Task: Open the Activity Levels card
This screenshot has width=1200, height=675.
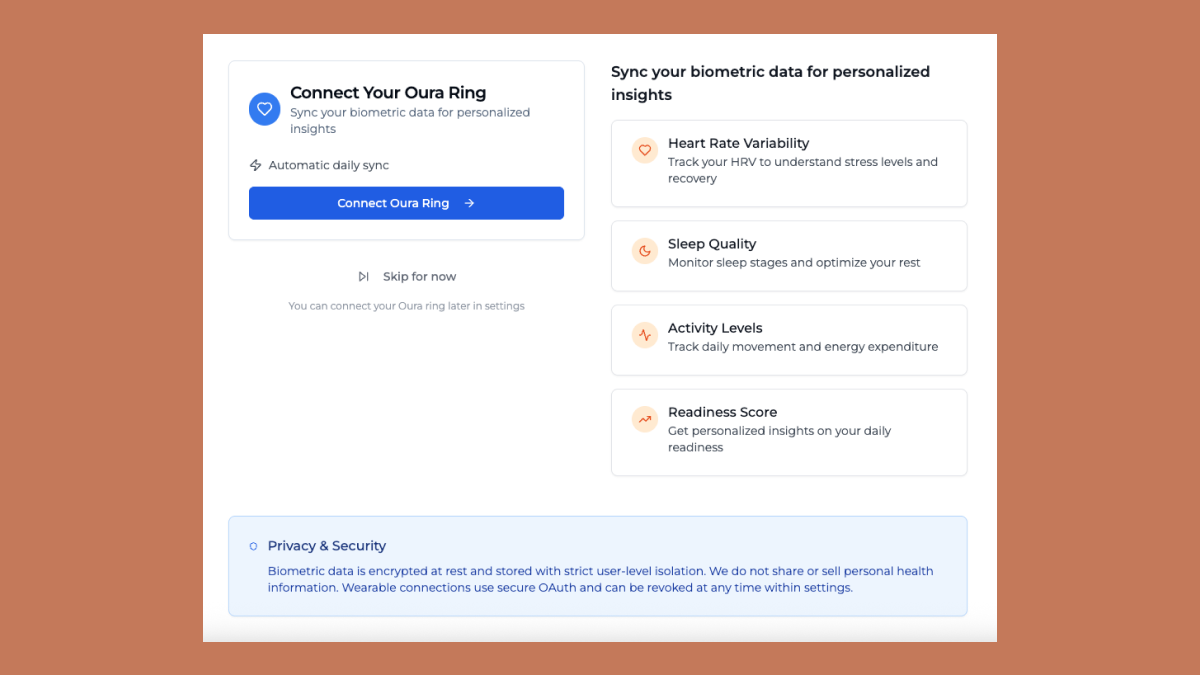Action: tap(789, 340)
